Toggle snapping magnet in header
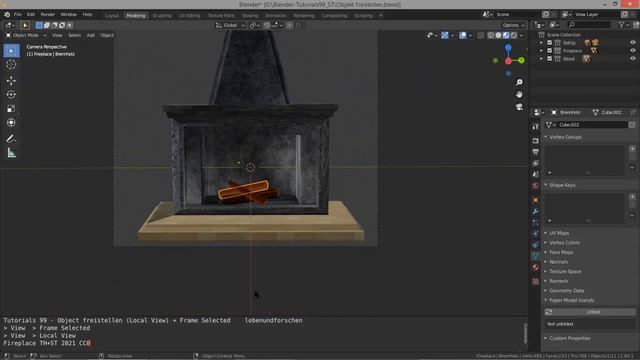Viewport: 640px width, 360px height. [x=267, y=25]
